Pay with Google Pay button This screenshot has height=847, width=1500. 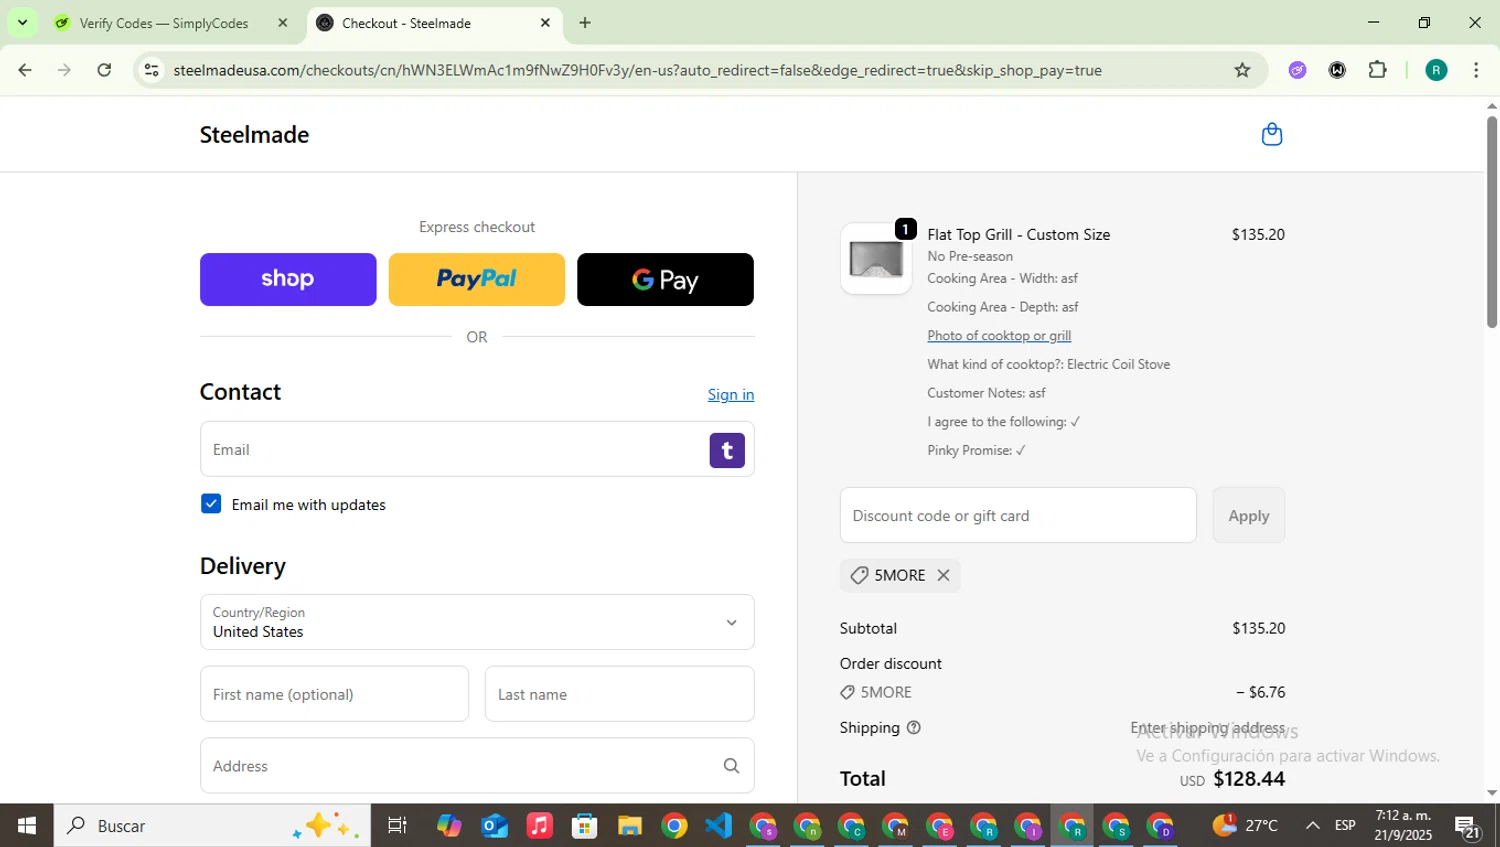pyautogui.click(x=665, y=279)
